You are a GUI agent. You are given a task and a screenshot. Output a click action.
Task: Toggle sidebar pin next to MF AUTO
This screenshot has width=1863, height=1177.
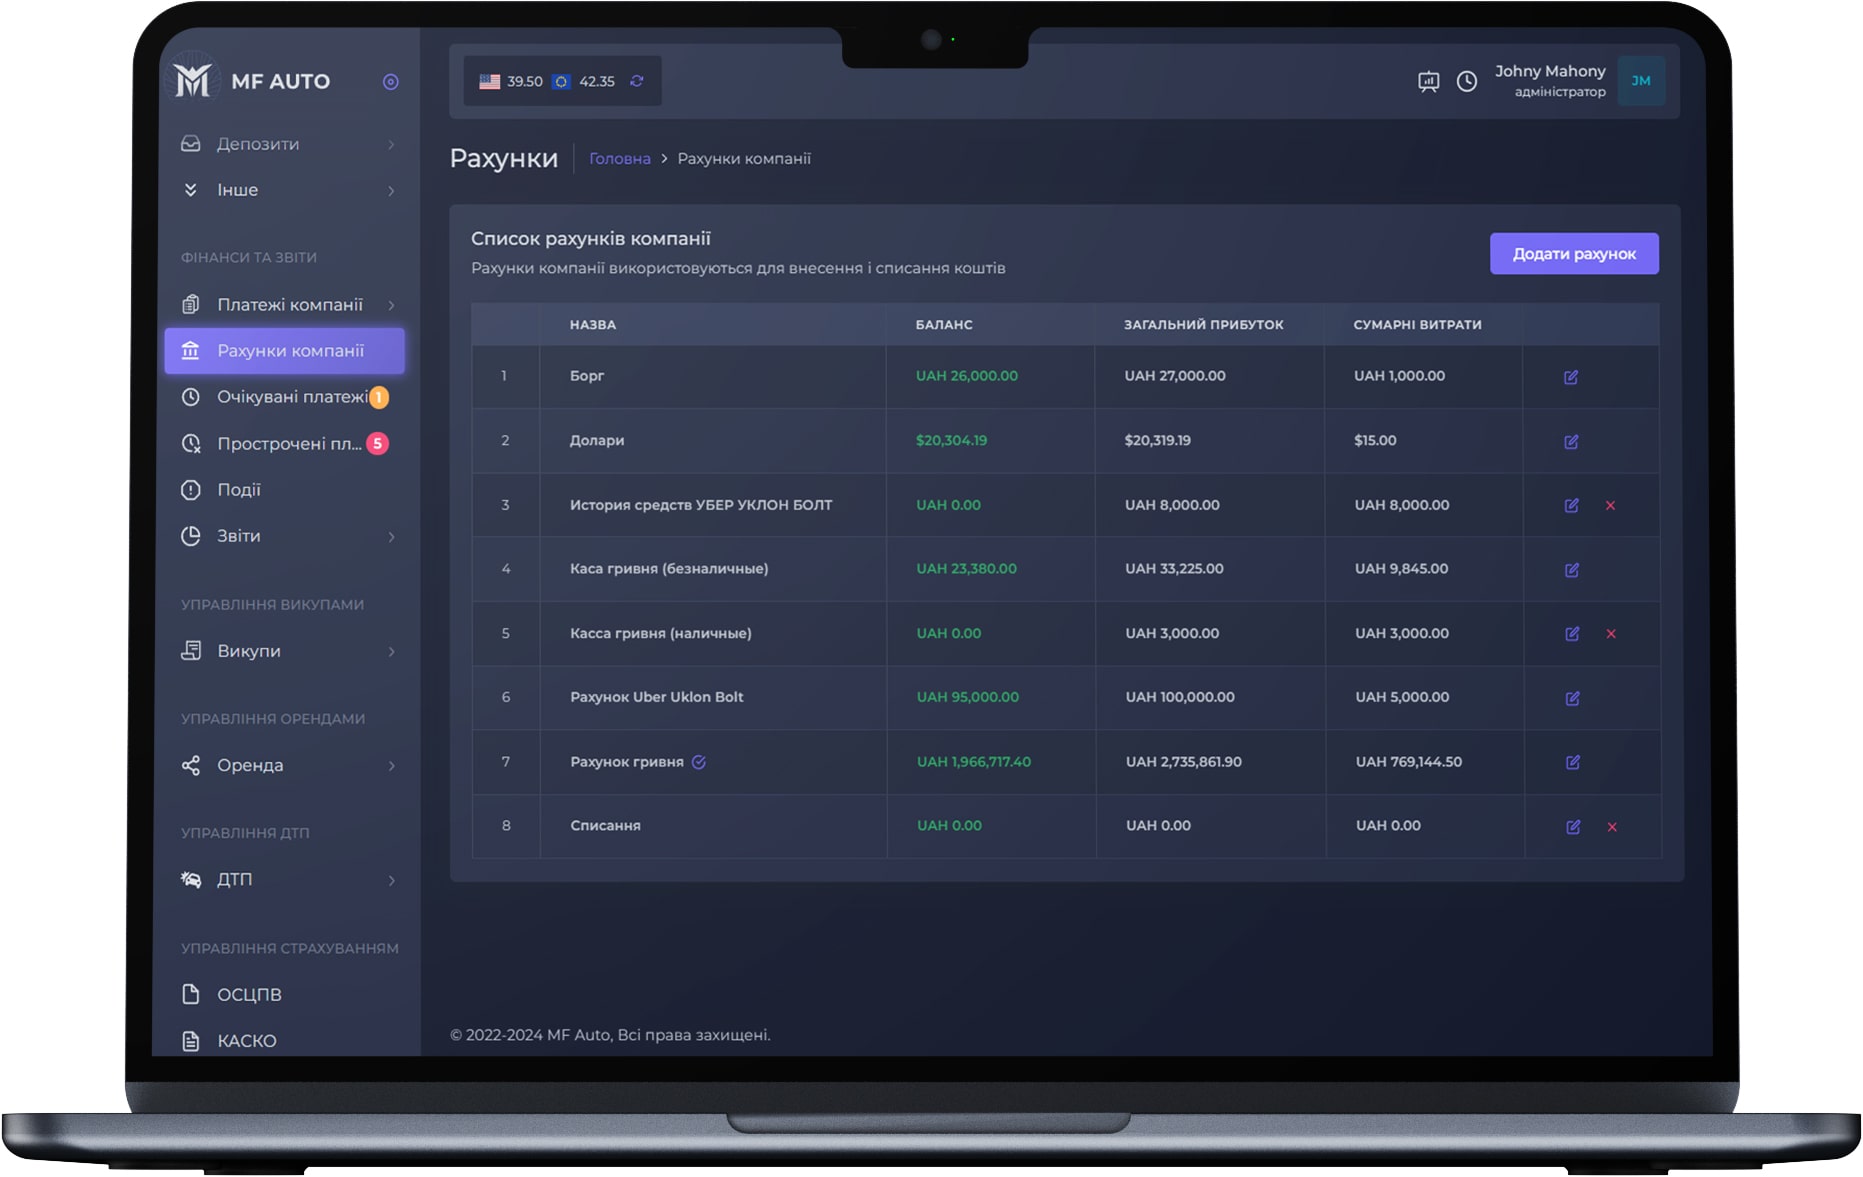[390, 82]
